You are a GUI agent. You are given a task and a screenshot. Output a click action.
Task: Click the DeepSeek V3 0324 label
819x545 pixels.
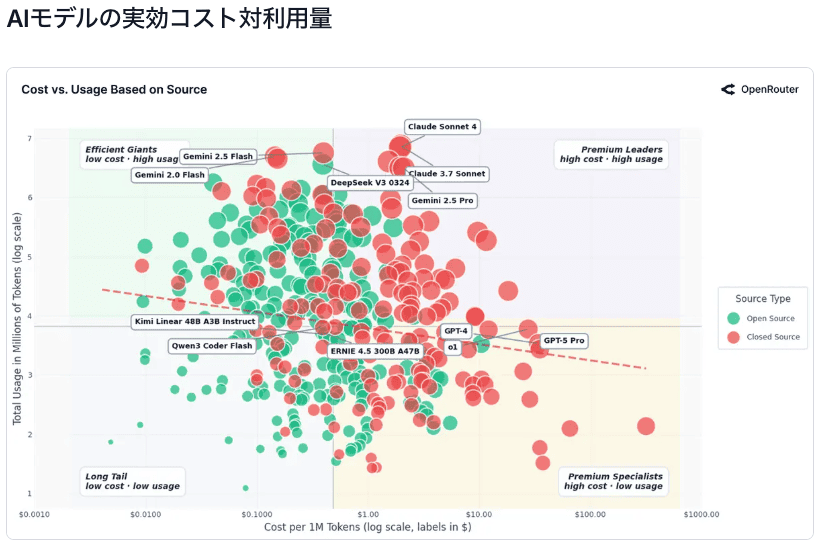pos(370,183)
